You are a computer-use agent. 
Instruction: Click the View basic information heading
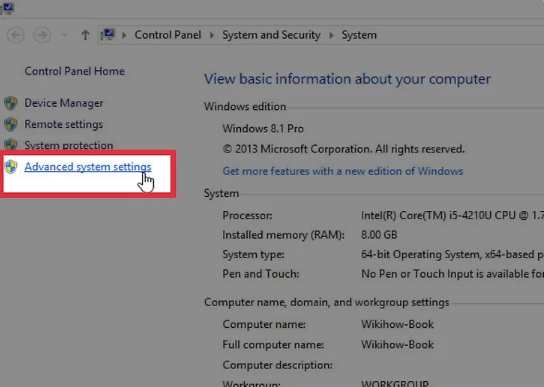[x=347, y=79]
